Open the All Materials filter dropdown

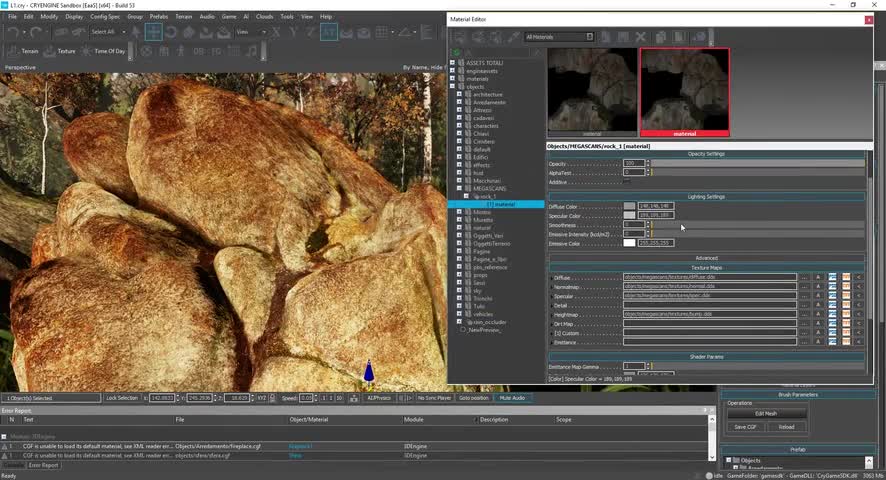tap(559, 37)
